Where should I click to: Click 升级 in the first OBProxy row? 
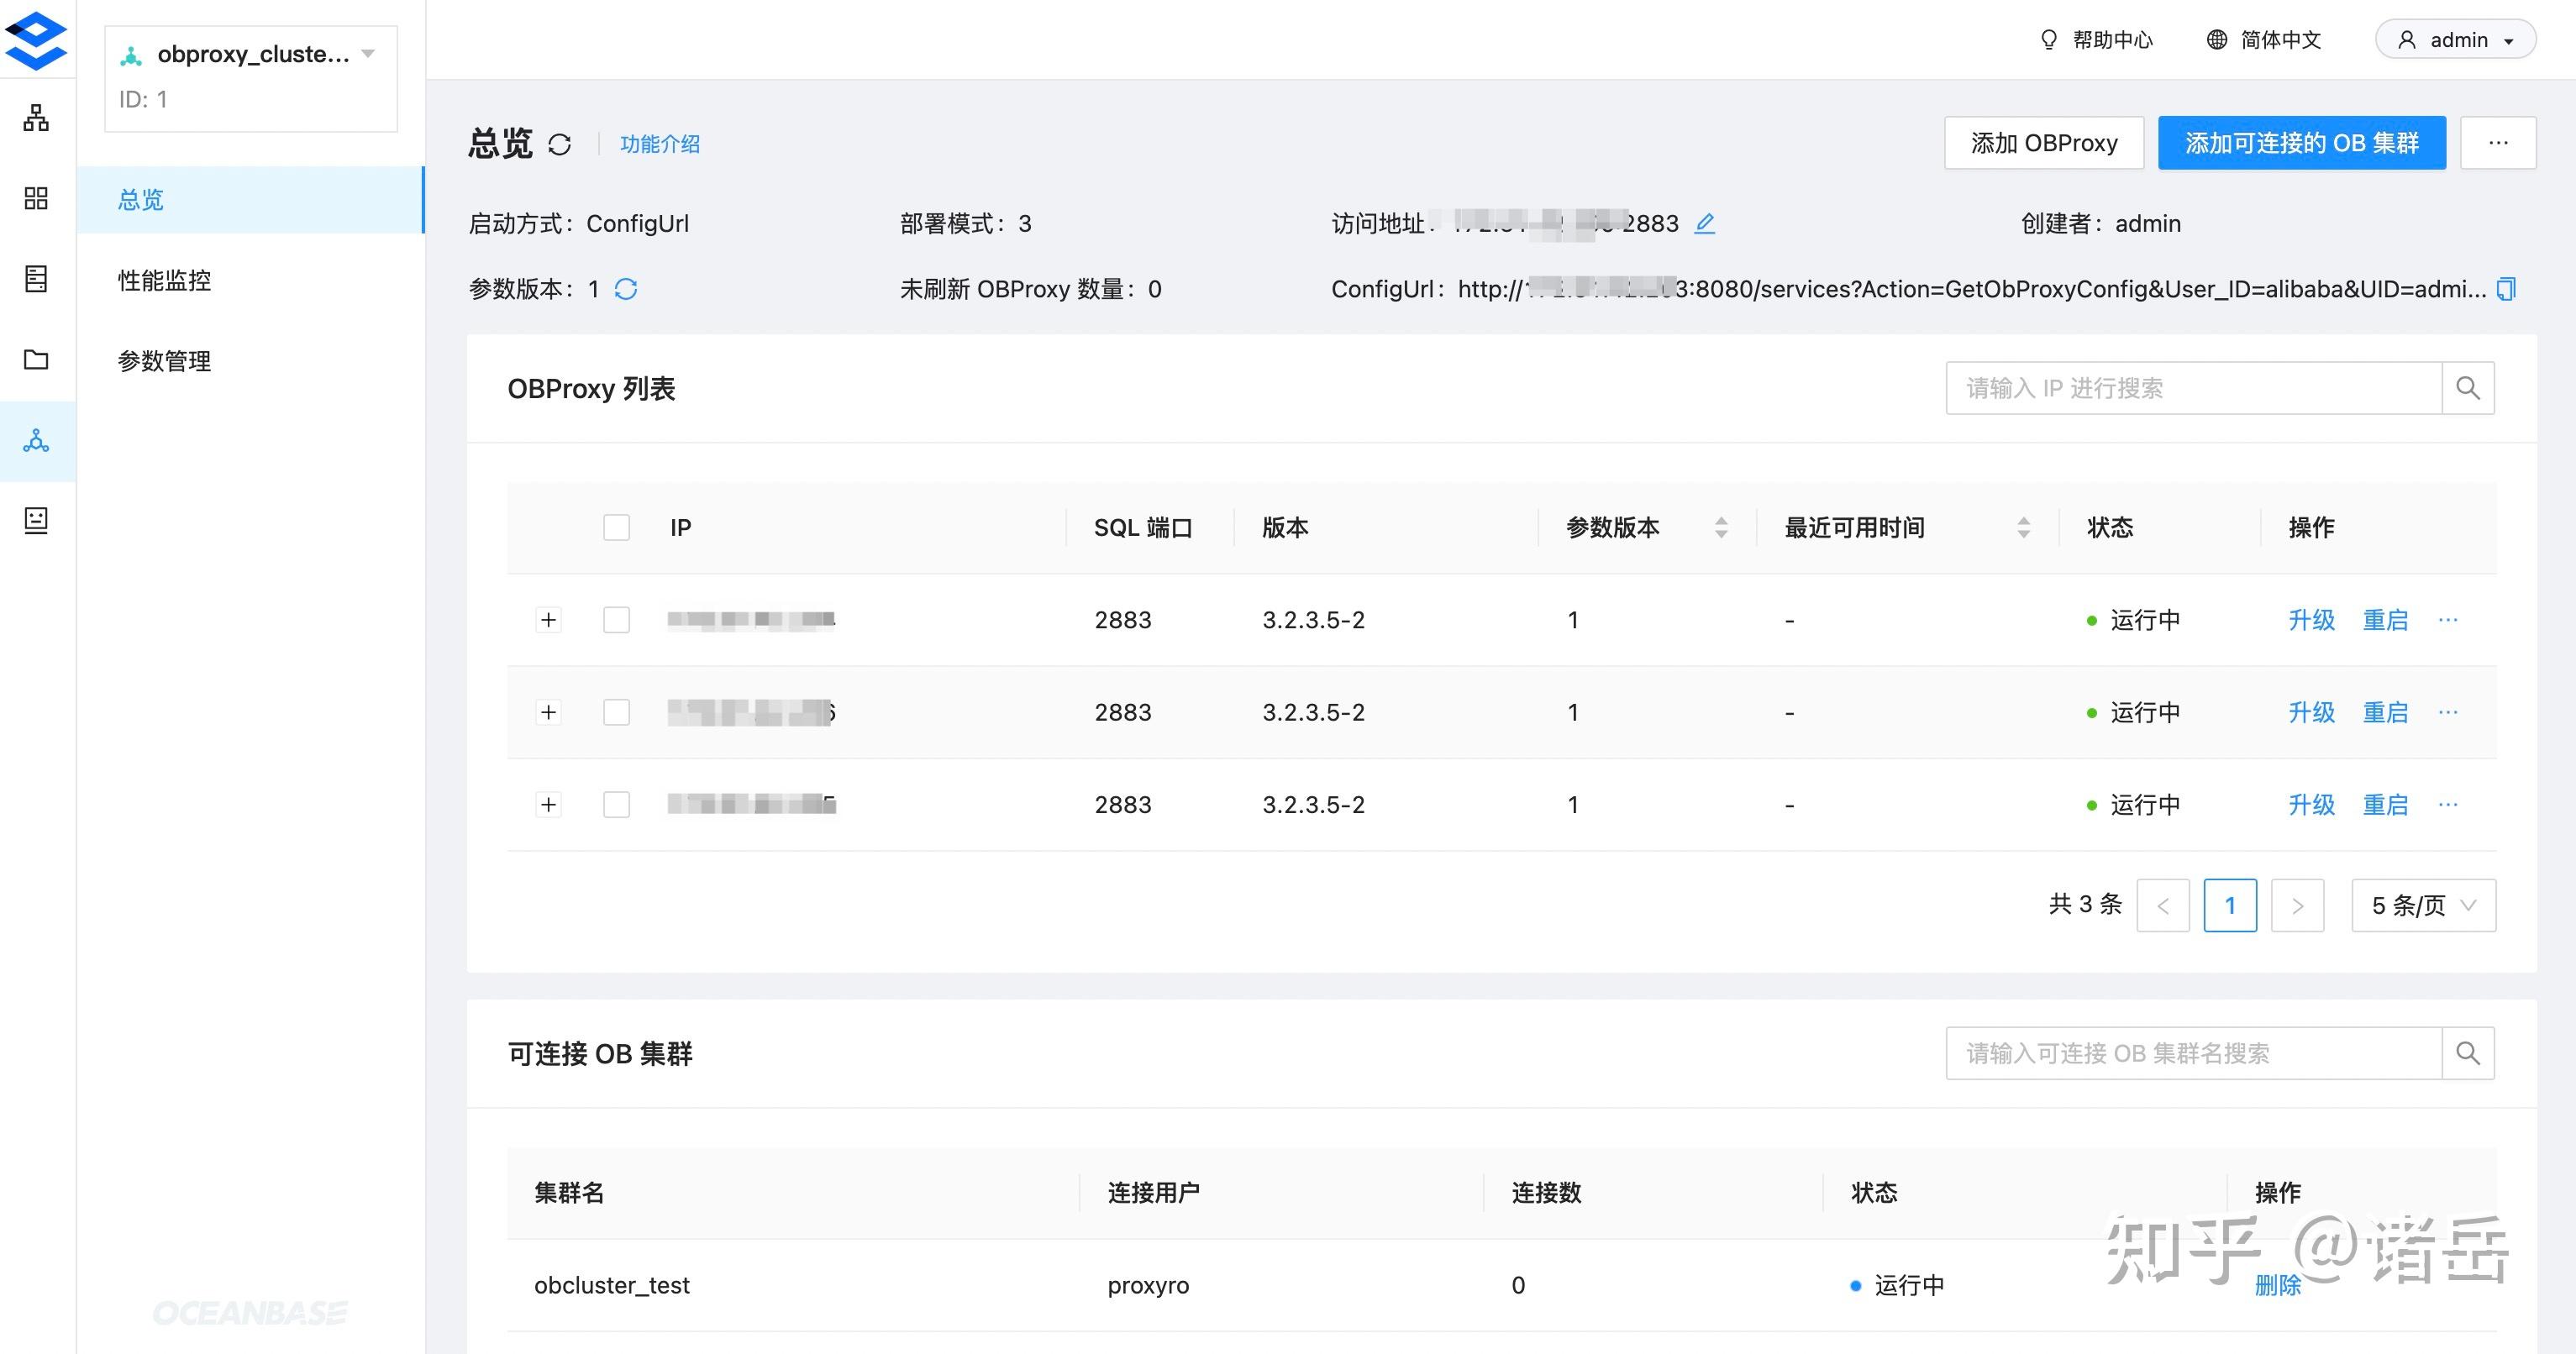[x=2312, y=620]
